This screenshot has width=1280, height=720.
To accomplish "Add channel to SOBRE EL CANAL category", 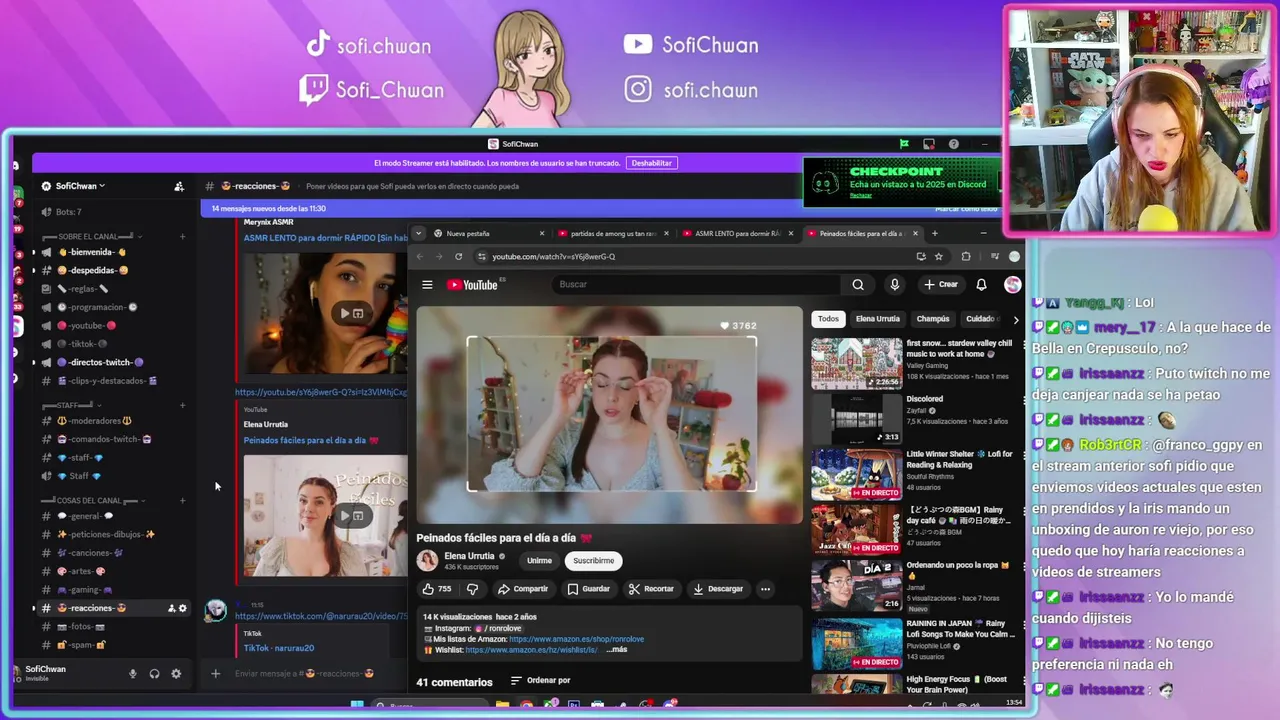I will 182,237.
